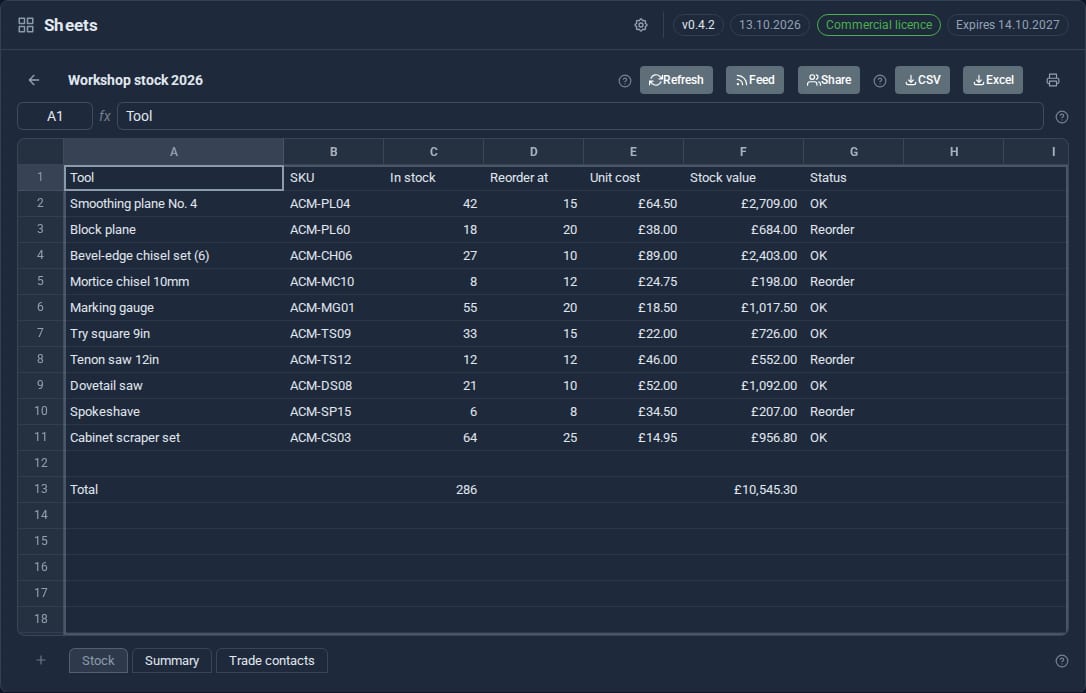Select the Bevel-edge chisel set (6) cell
Viewport: 1086px width, 693px height.
click(x=174, y=255)
